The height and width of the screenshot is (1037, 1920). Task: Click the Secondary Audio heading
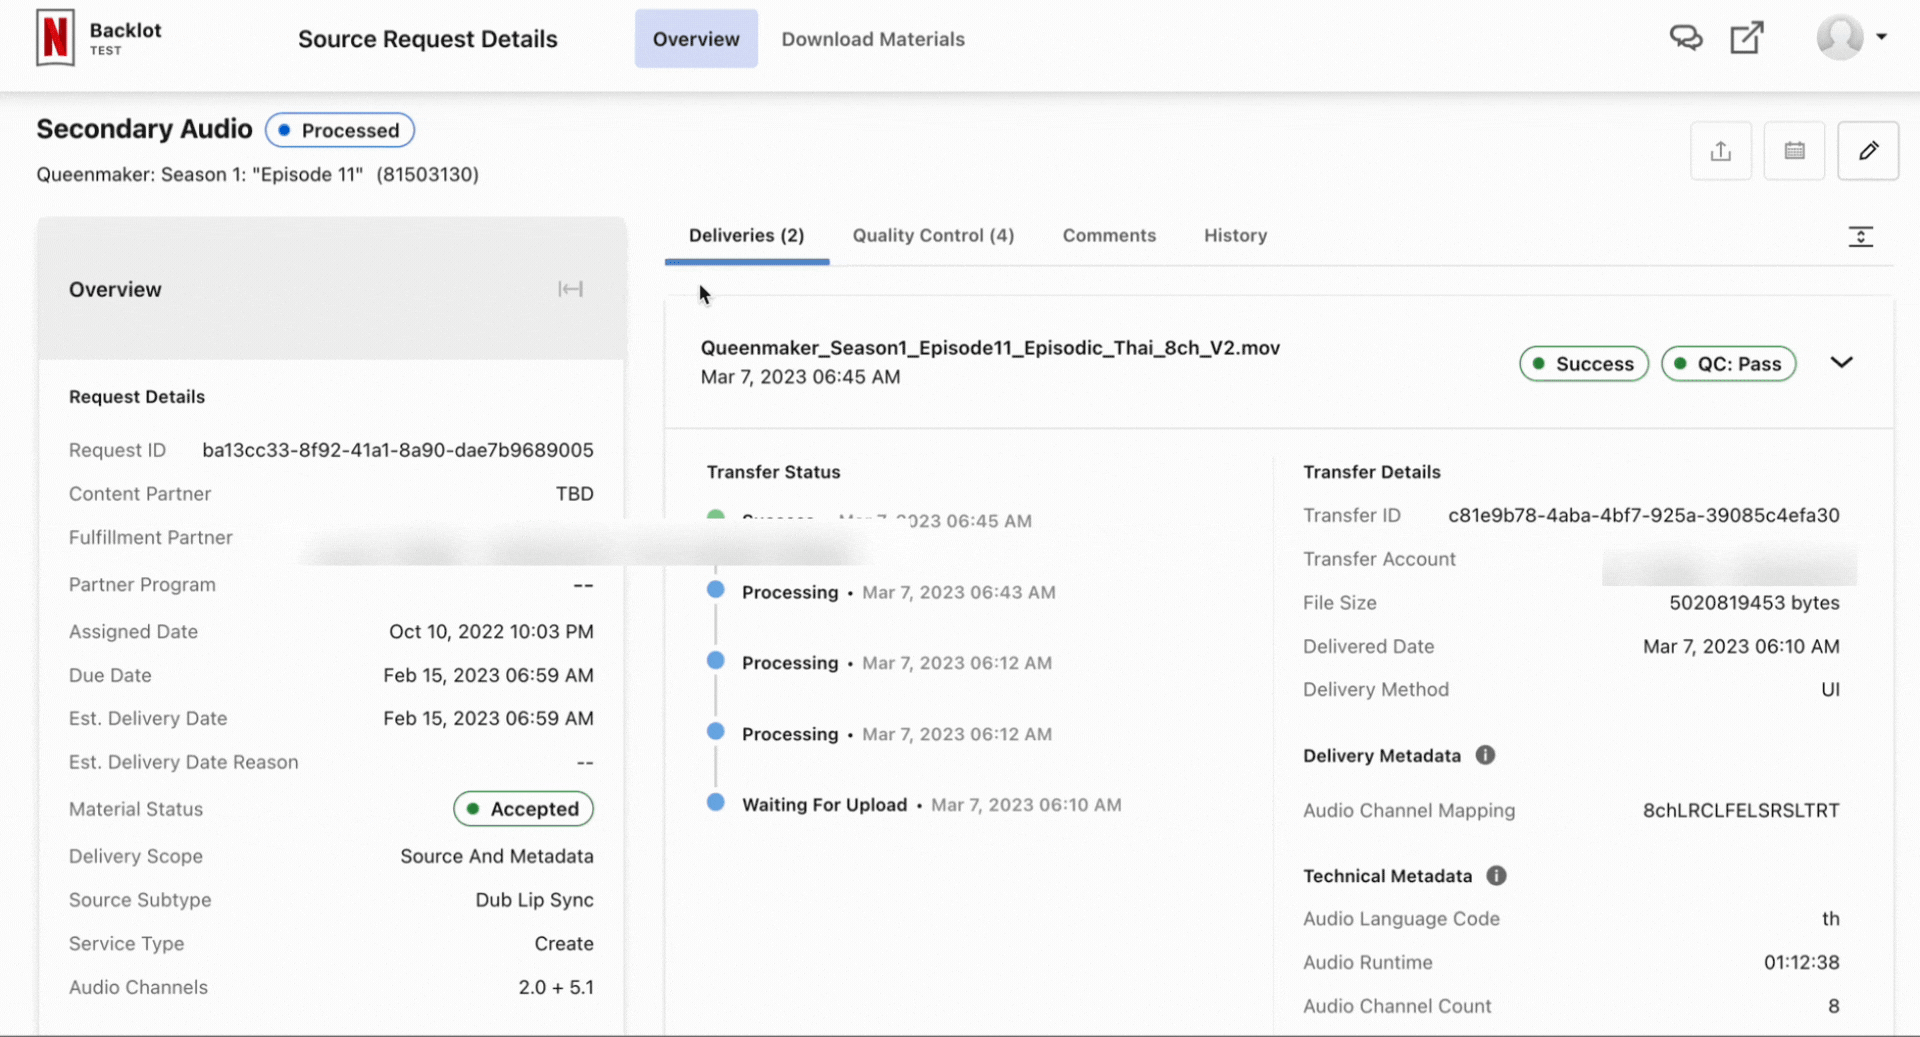144,129
